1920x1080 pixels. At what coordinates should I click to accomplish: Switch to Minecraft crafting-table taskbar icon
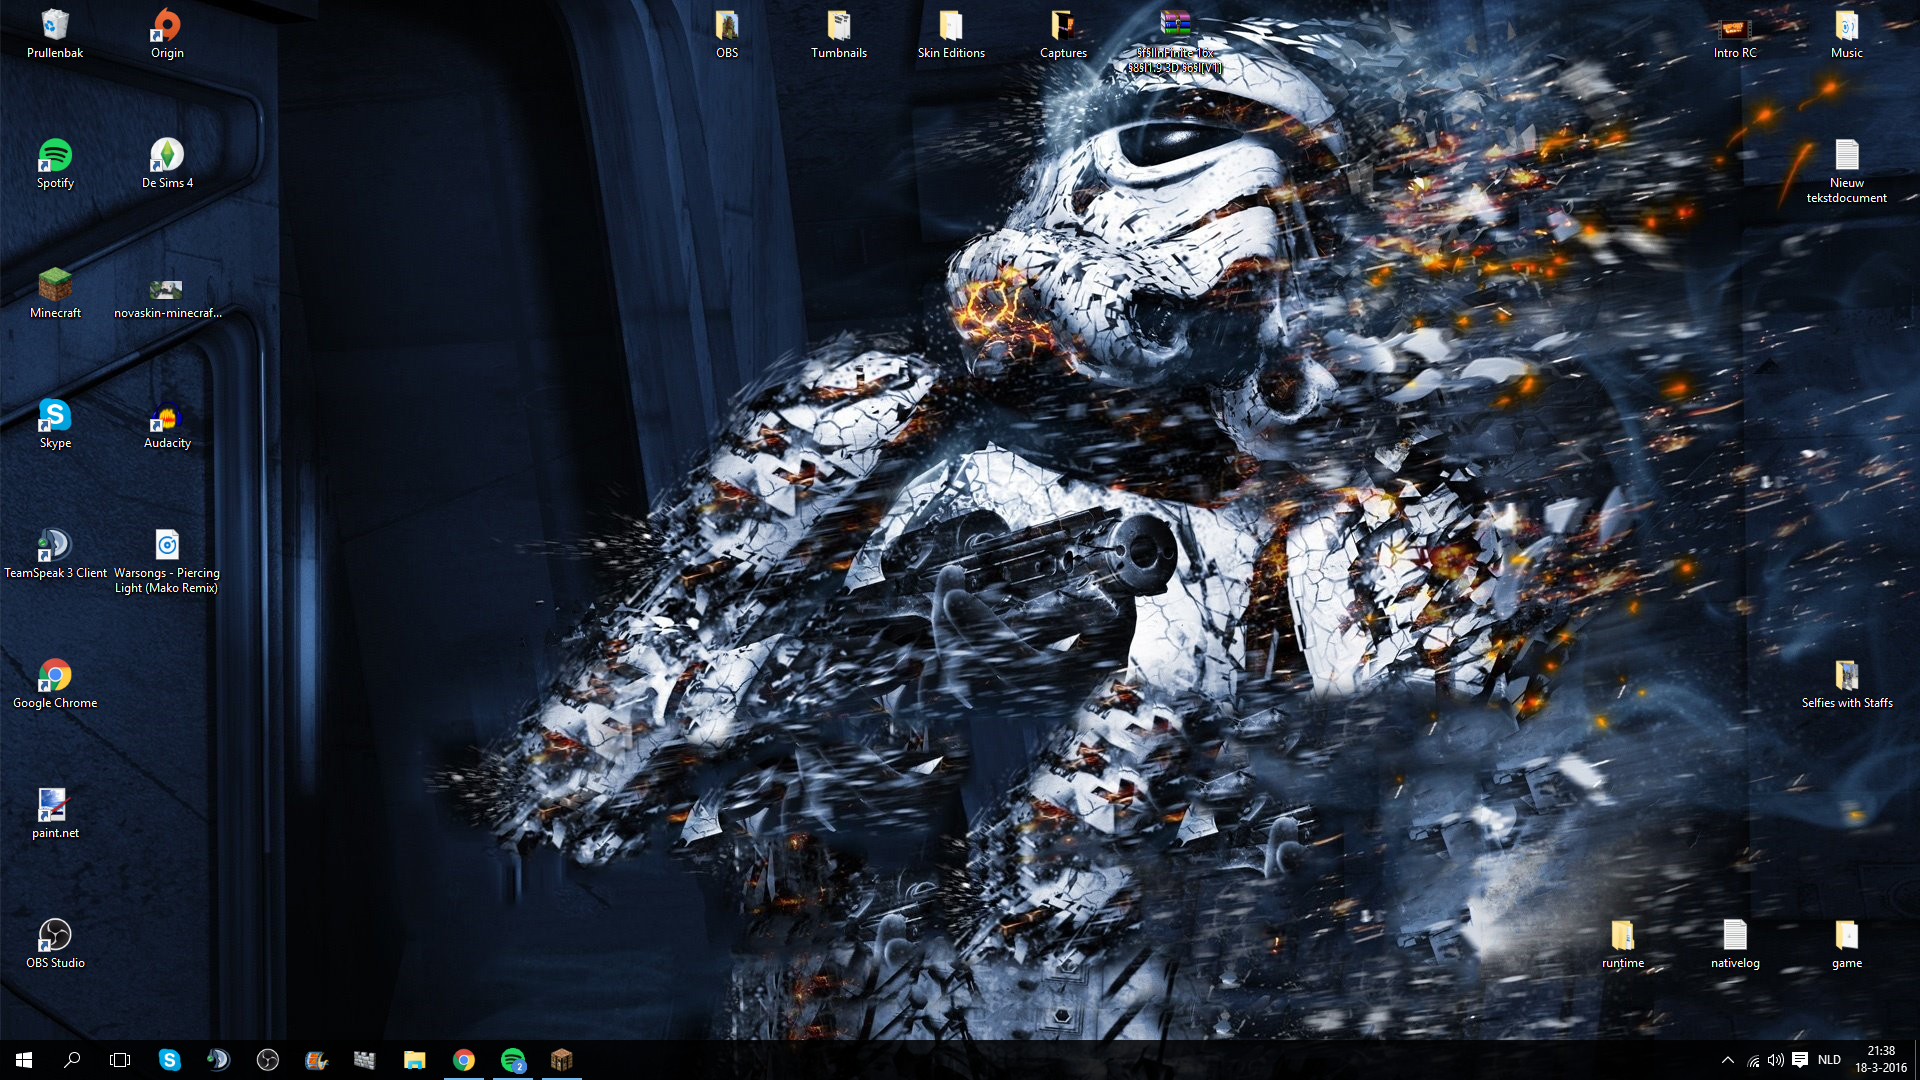tap(561, 1060)
